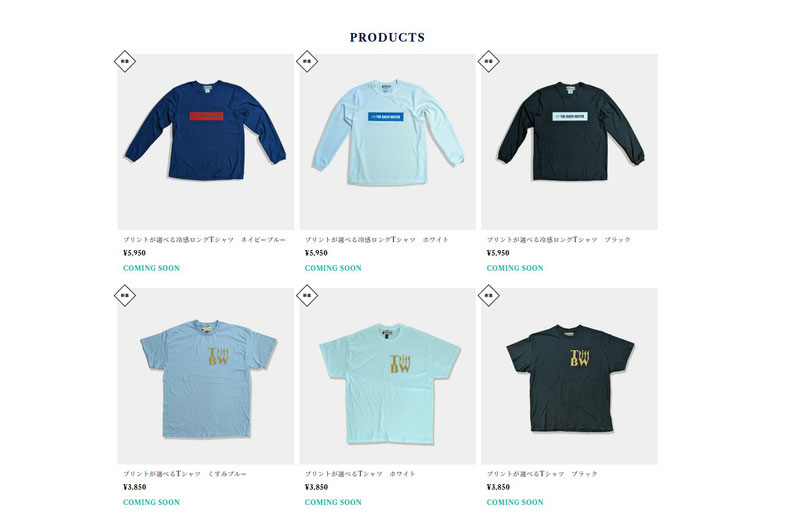The width and height of the screenshot is (790, 516).
Task: Click the diamond badge on navy long-sleeve shirt
Action: pos(124,61)
